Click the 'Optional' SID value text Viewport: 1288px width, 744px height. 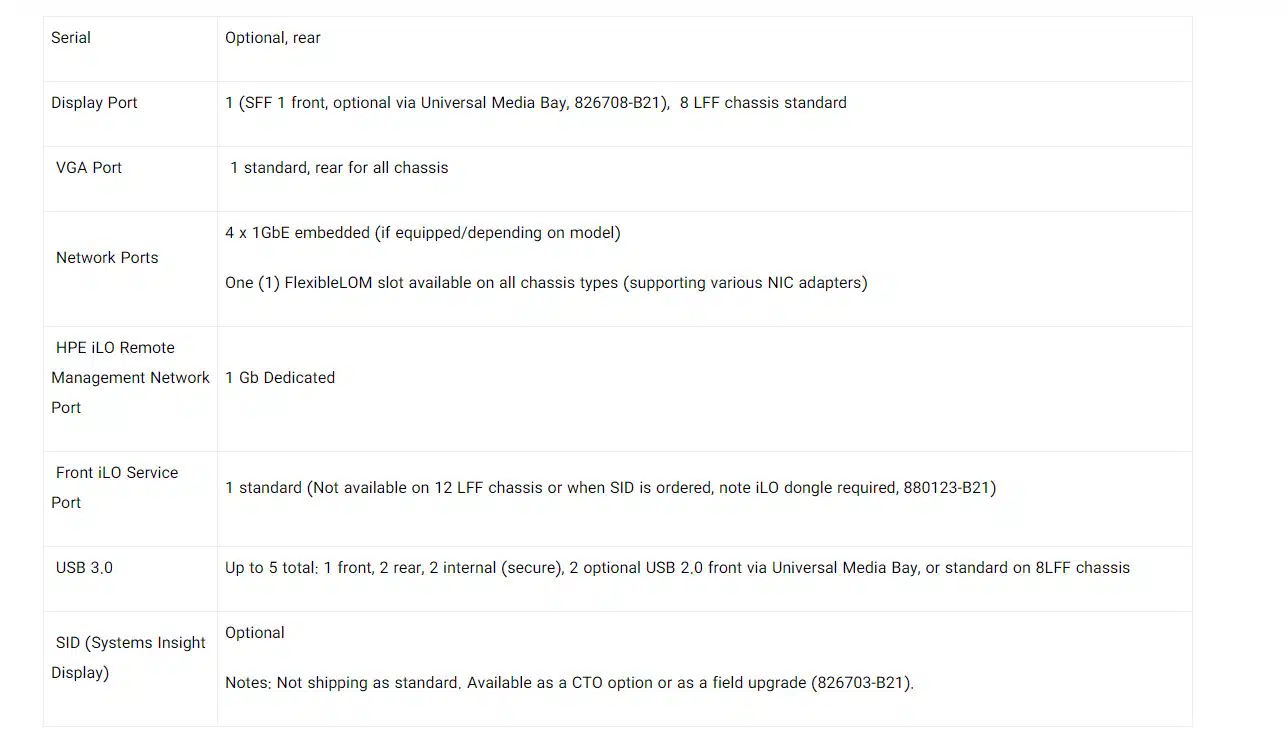[255, 633]
